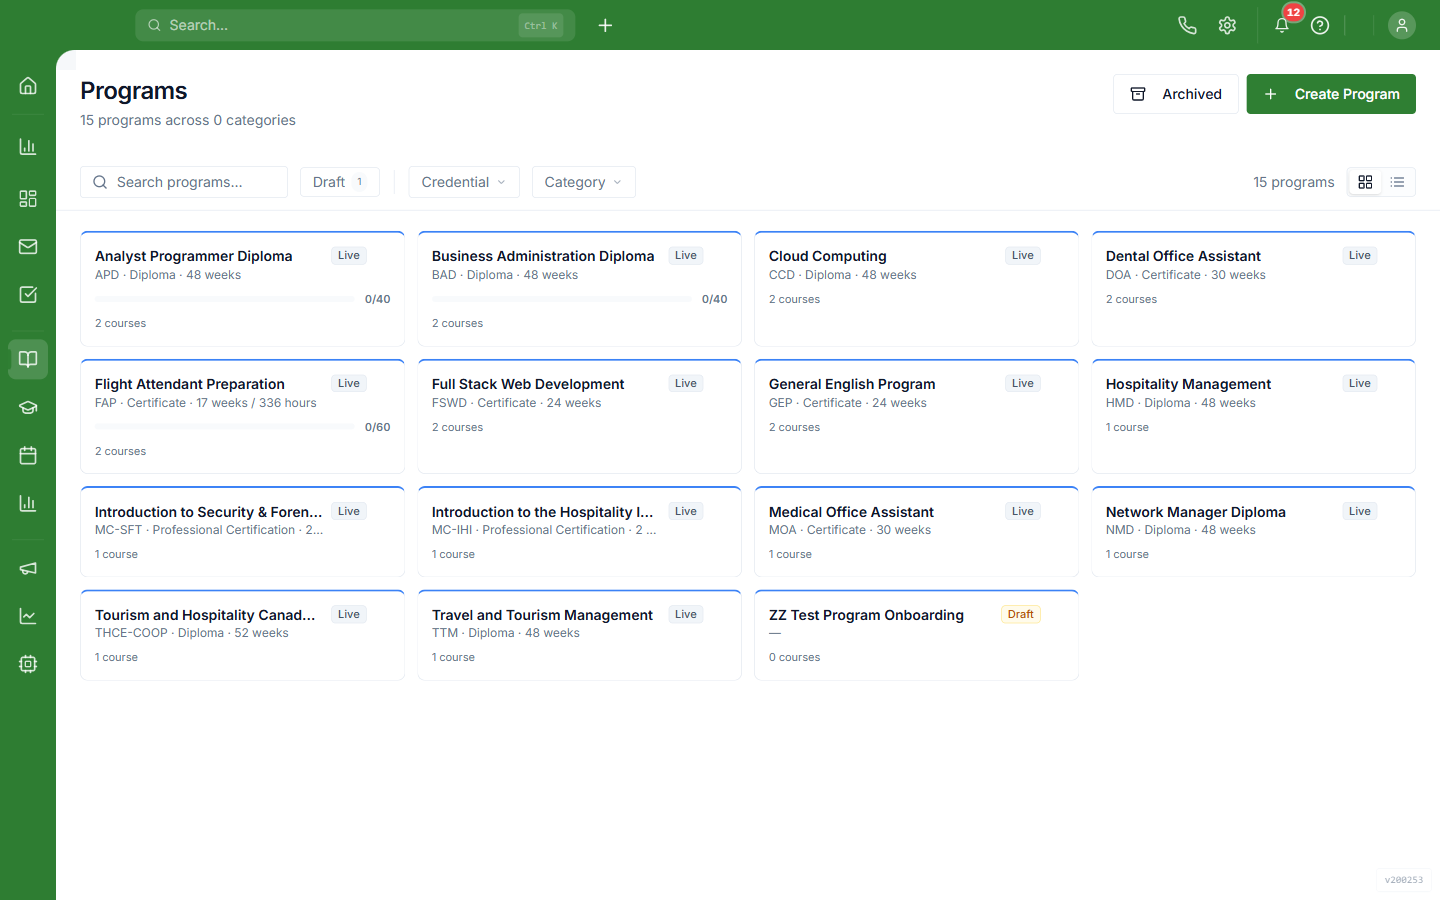The height and width of the screenshot is (900, 1440).
Task: Click the Archived button
Action: click(x=1176, y=94)
